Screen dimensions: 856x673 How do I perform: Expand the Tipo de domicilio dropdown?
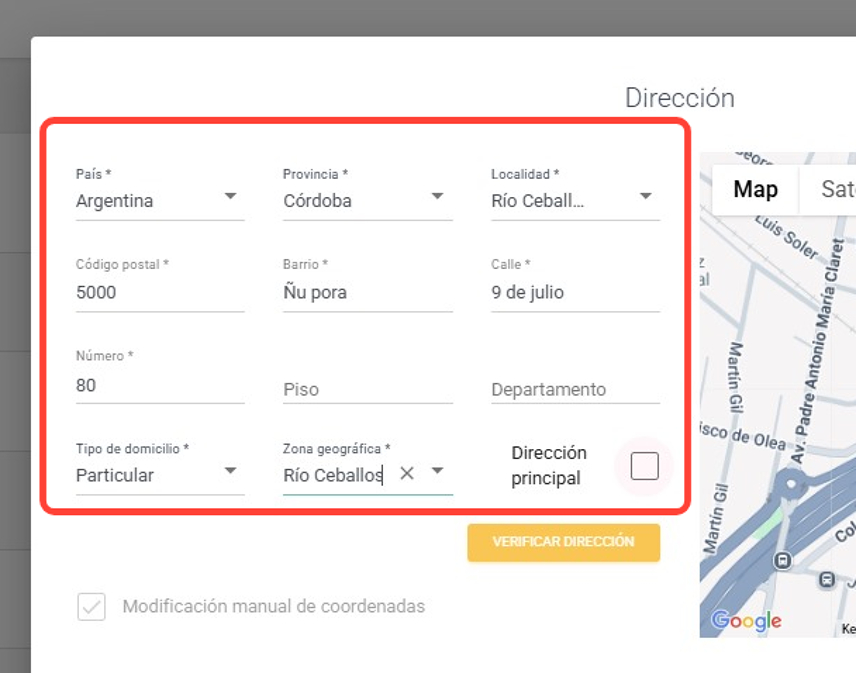click(x=230, y=471)
